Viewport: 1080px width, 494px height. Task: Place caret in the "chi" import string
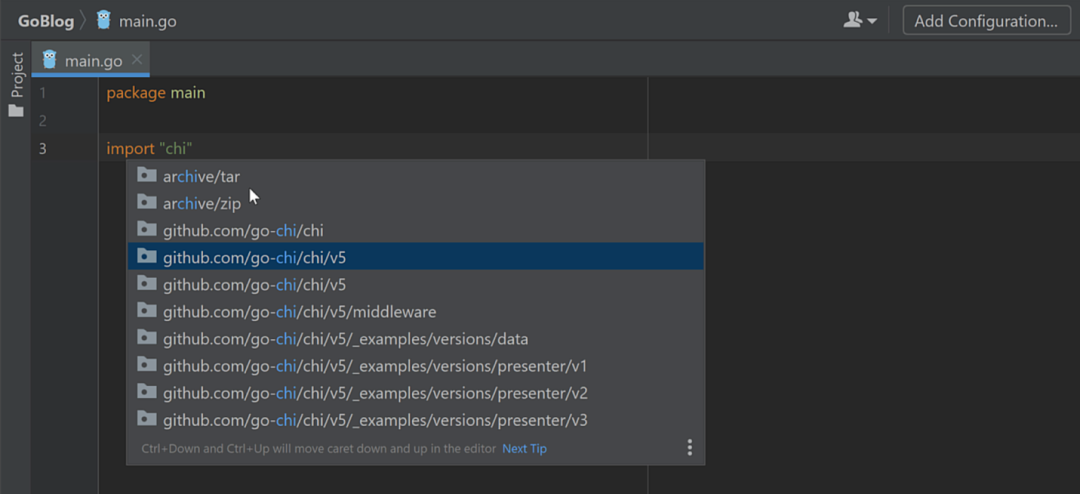click(x=176, y=148)
